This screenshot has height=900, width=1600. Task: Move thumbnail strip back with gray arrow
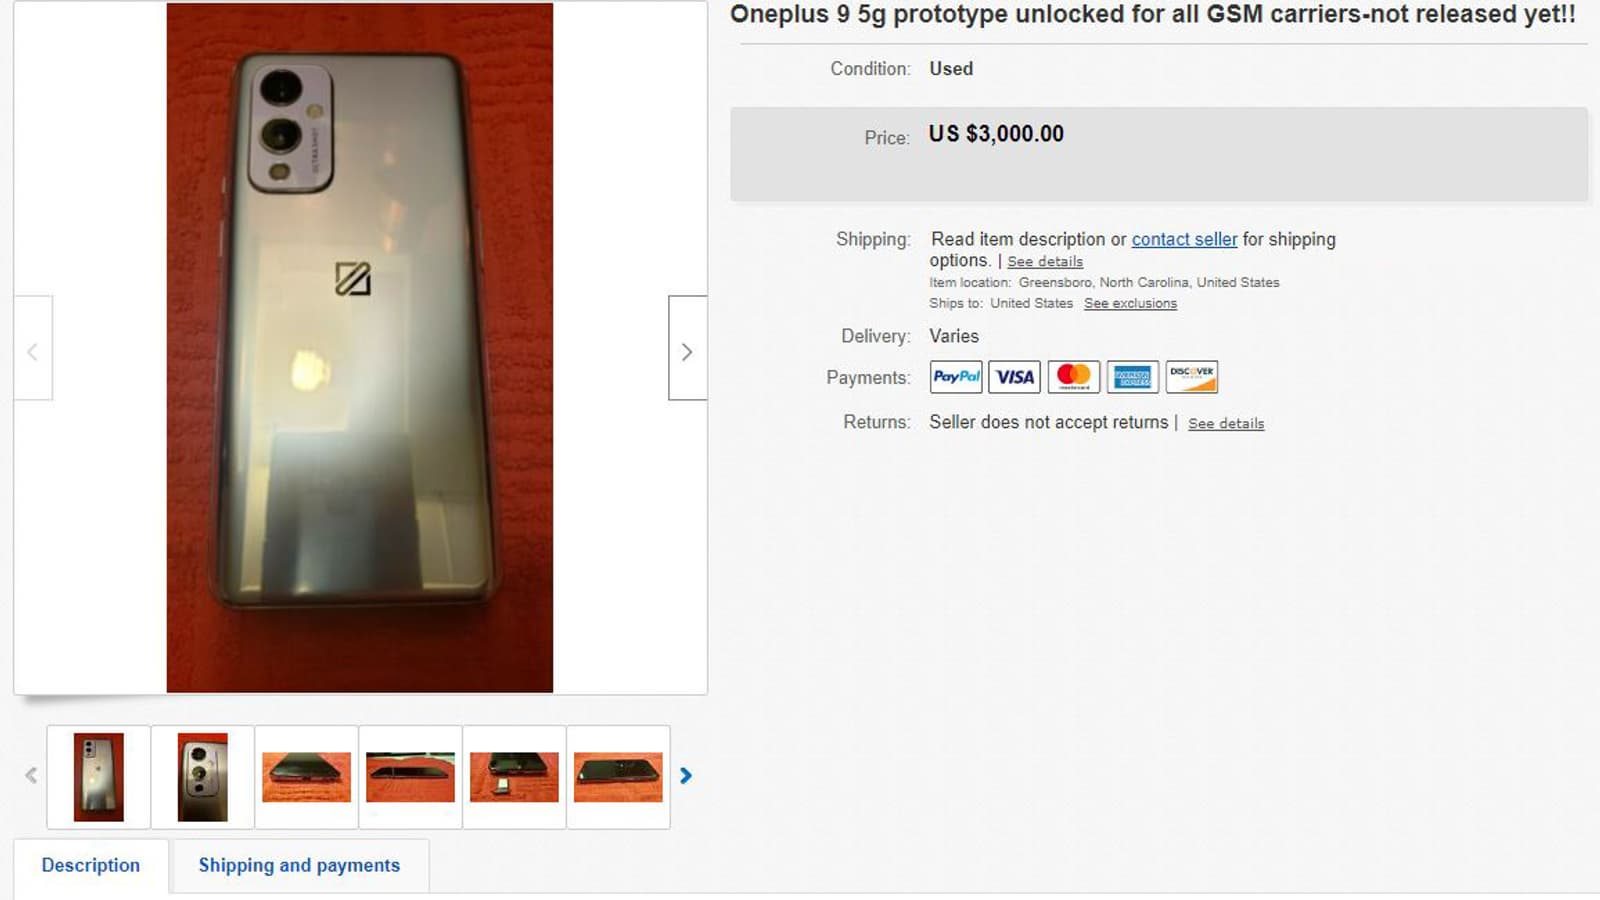pos(31,776)
